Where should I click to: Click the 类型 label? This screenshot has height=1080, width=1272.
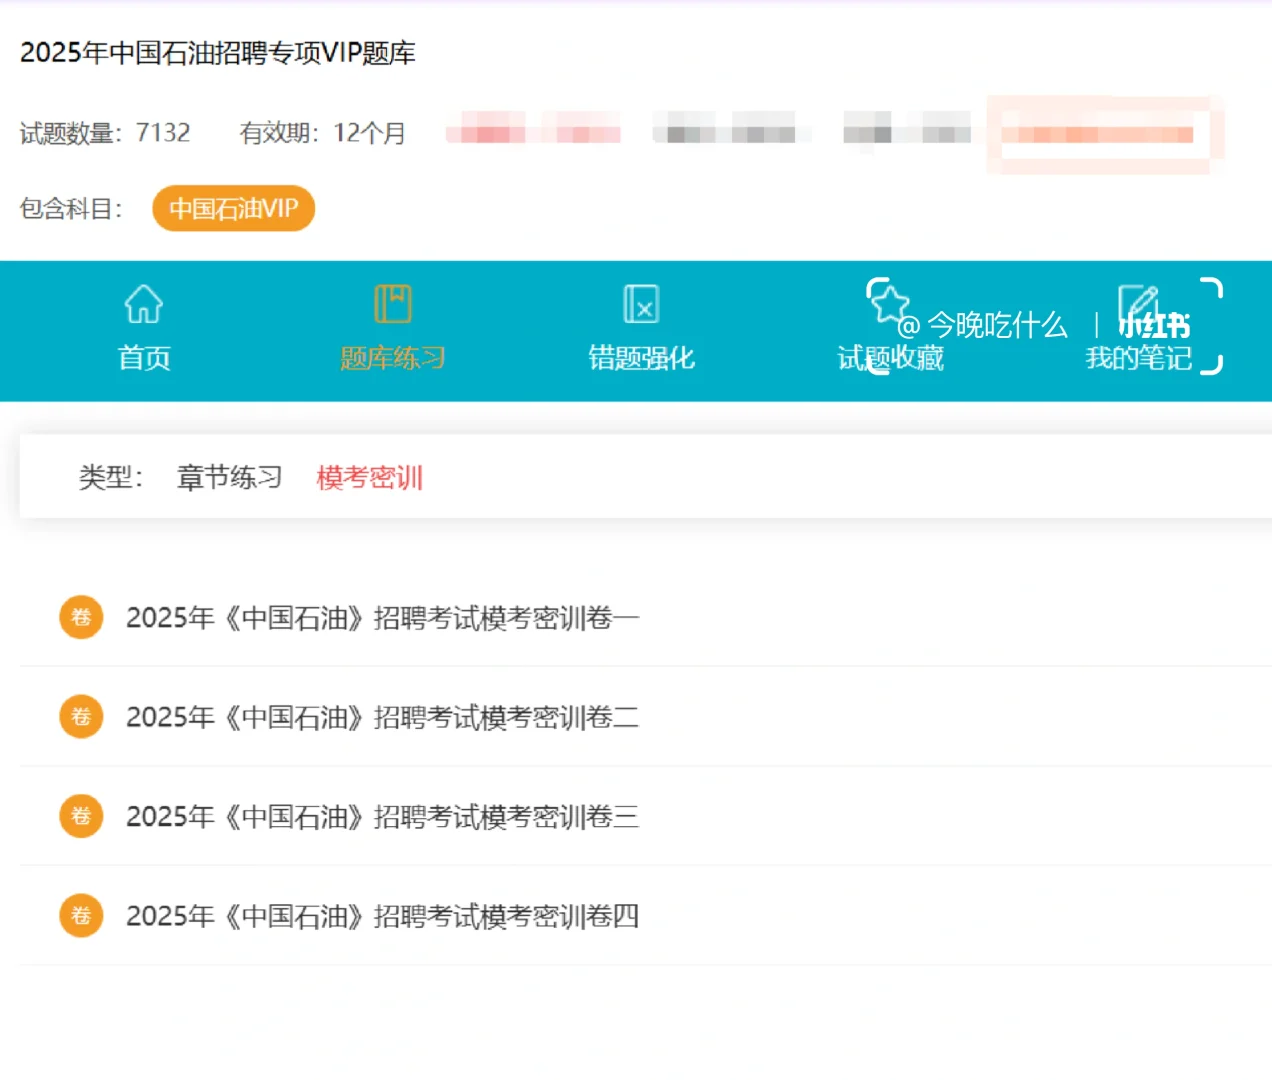click(x=111, y=478)
